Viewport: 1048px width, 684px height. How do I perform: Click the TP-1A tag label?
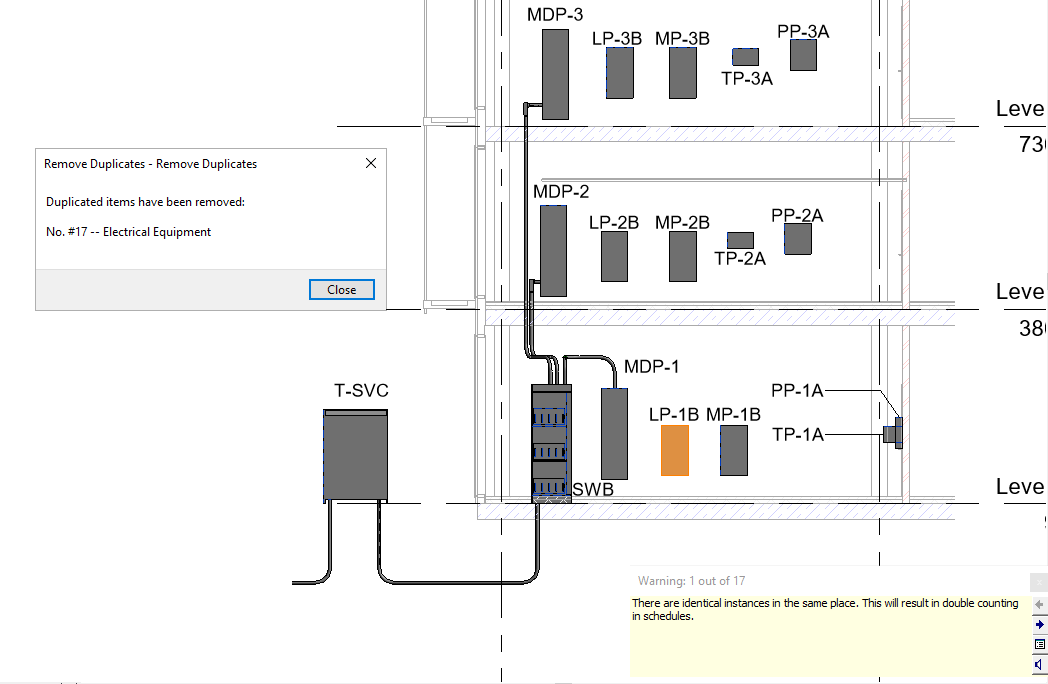[x=798, y=435]
